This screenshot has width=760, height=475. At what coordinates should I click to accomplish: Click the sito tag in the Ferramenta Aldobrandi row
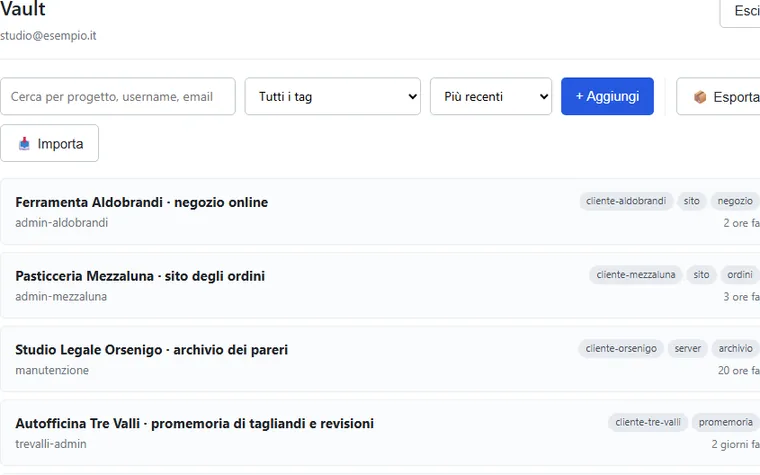click(x=691, y=201)
